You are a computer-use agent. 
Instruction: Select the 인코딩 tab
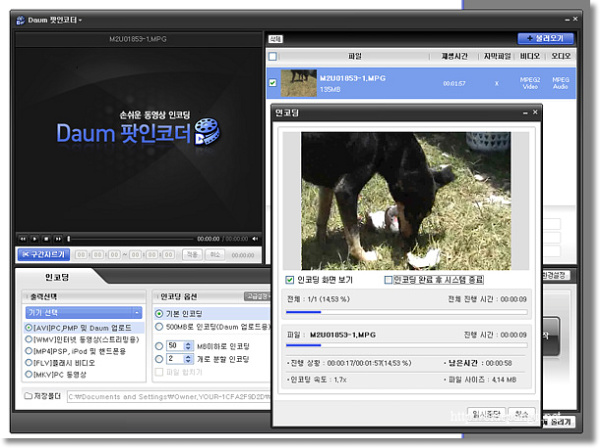point(57,277)
